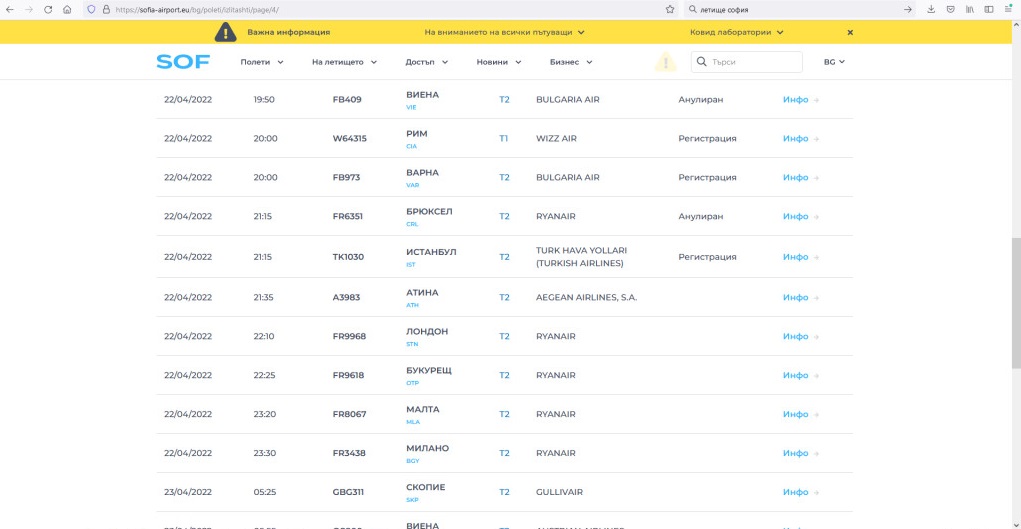Image resolution: width=1021 pixels, height=529 pixels.
Task: Click terminal T1 link for flight W64315
Action: 503,139
